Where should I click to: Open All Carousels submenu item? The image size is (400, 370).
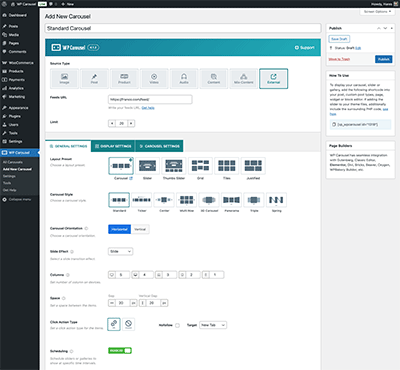[13, 162]
